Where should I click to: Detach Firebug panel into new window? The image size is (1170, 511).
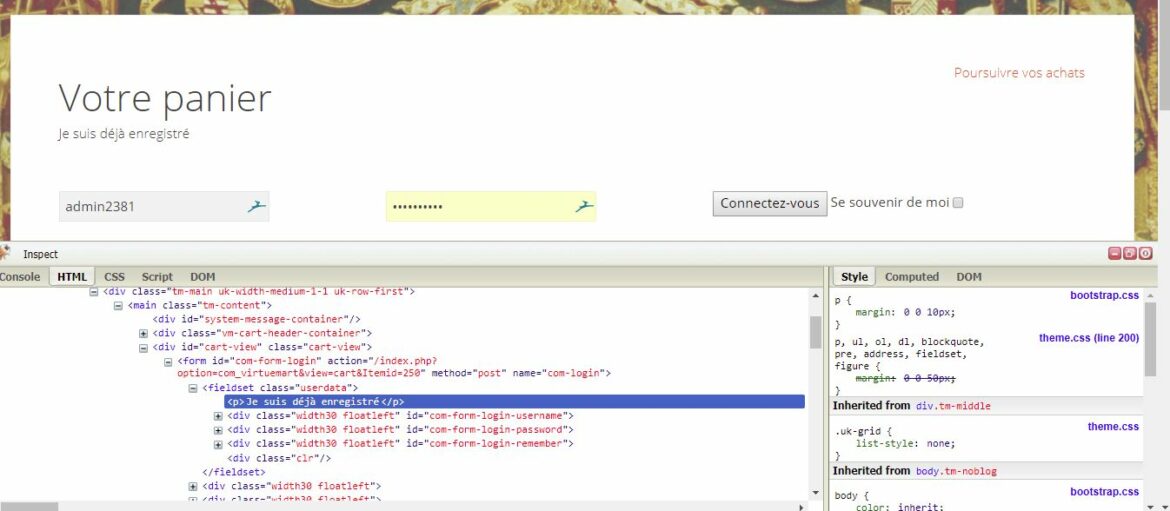point(1130,254)
